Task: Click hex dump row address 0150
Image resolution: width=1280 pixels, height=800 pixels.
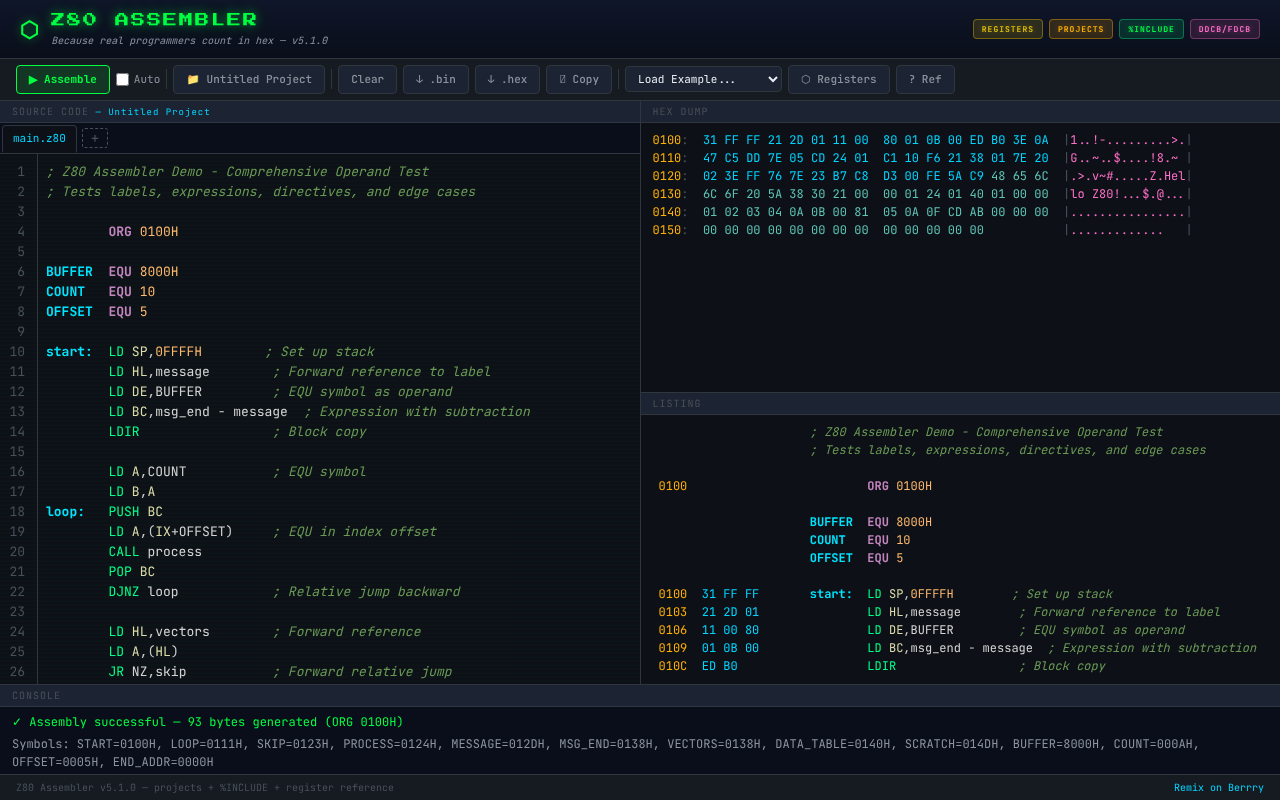Action: coord(667,231)
